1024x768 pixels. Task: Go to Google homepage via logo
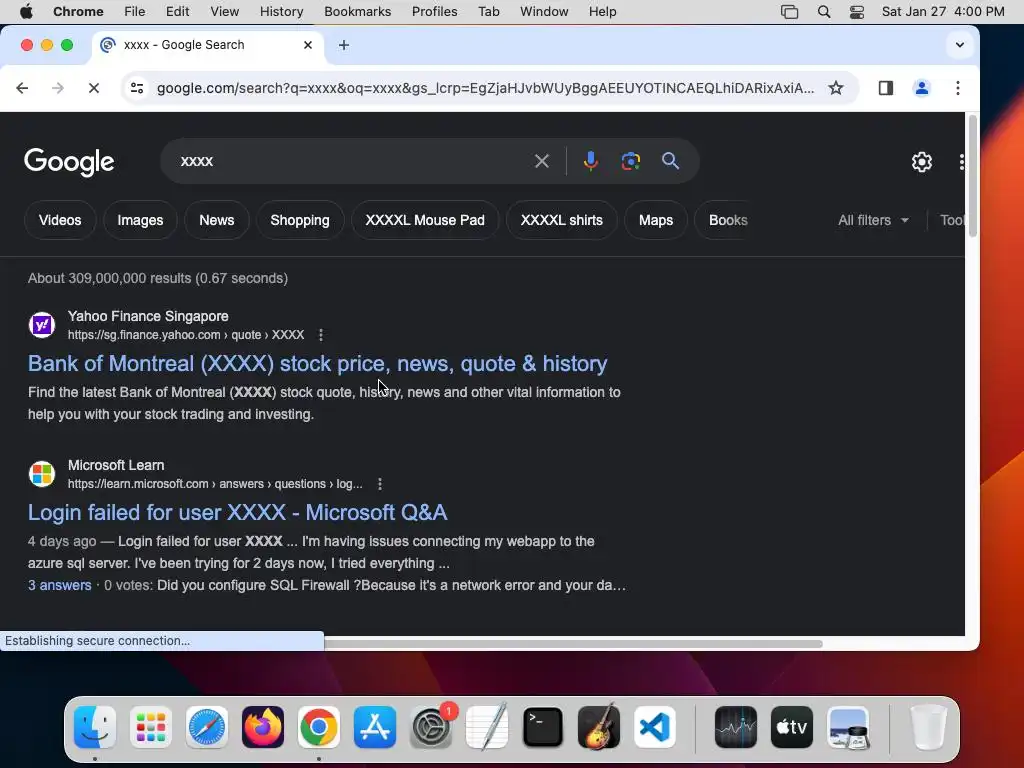click(x=69, y=162)
